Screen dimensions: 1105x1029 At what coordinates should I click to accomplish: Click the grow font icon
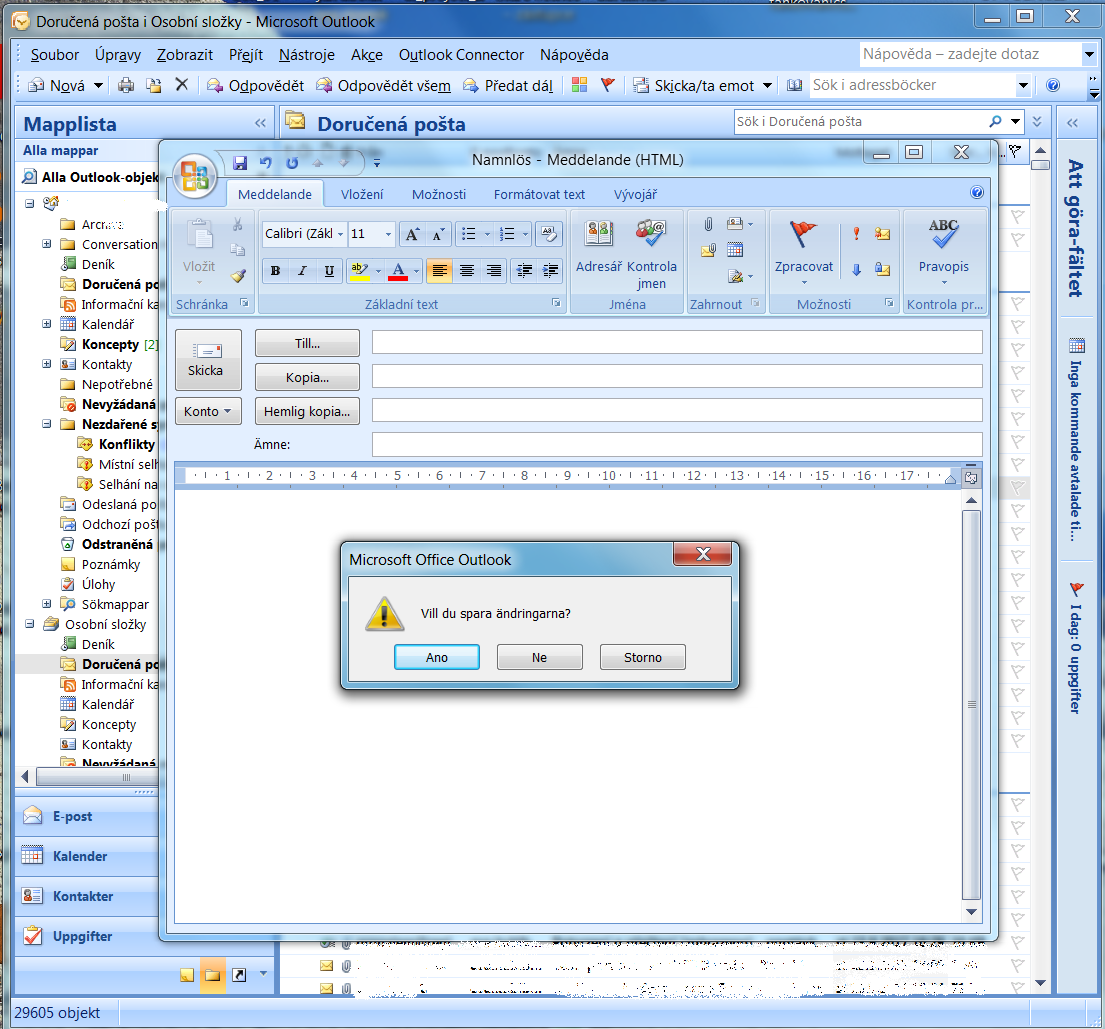[412, 234]
